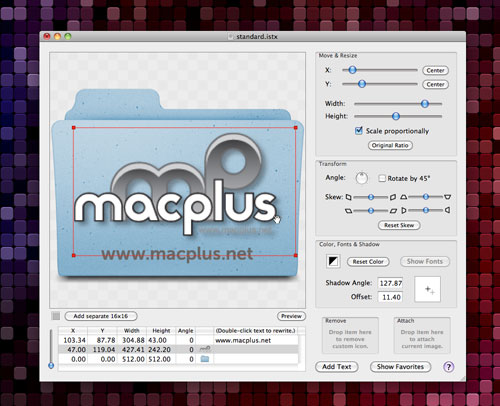Screen dimensions: 500x406
Task: Click the first Skew slider in the top row
Action: pos(371,197)
